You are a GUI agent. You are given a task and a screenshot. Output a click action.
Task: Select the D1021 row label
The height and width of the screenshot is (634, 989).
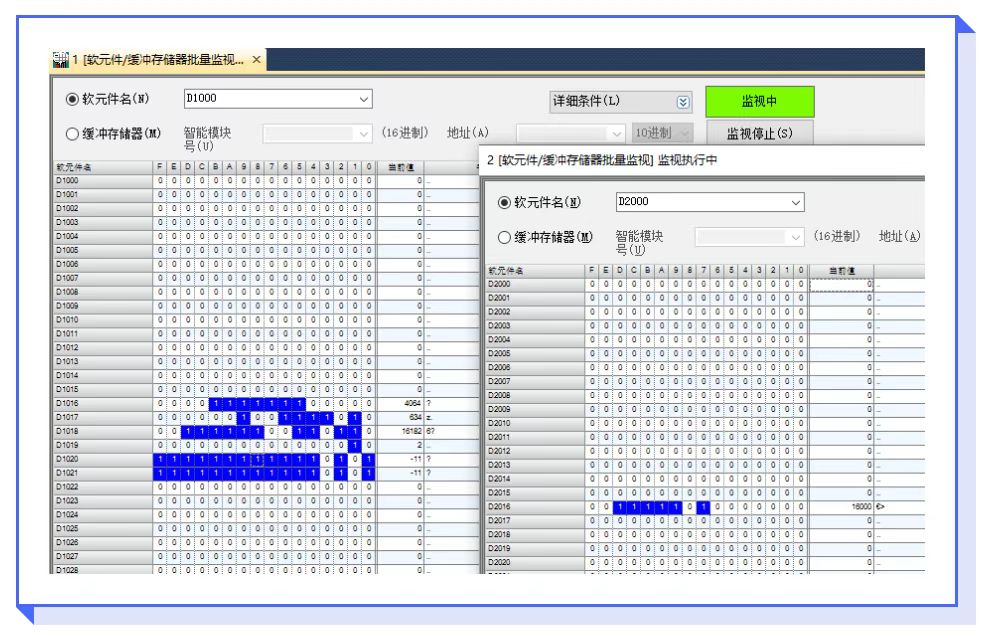coord(102,473)
